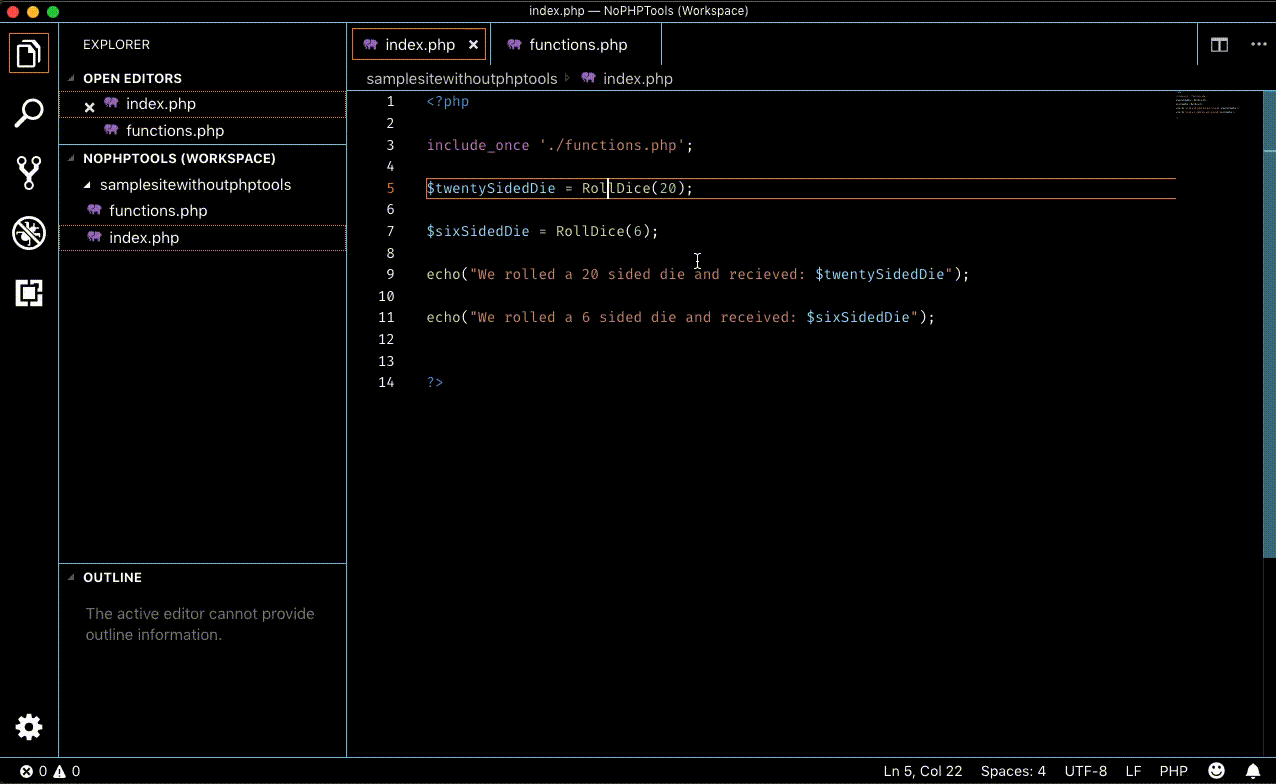
Task: Click the Explorer panel title
Action: pyautogui.click(x=116, y=45)
